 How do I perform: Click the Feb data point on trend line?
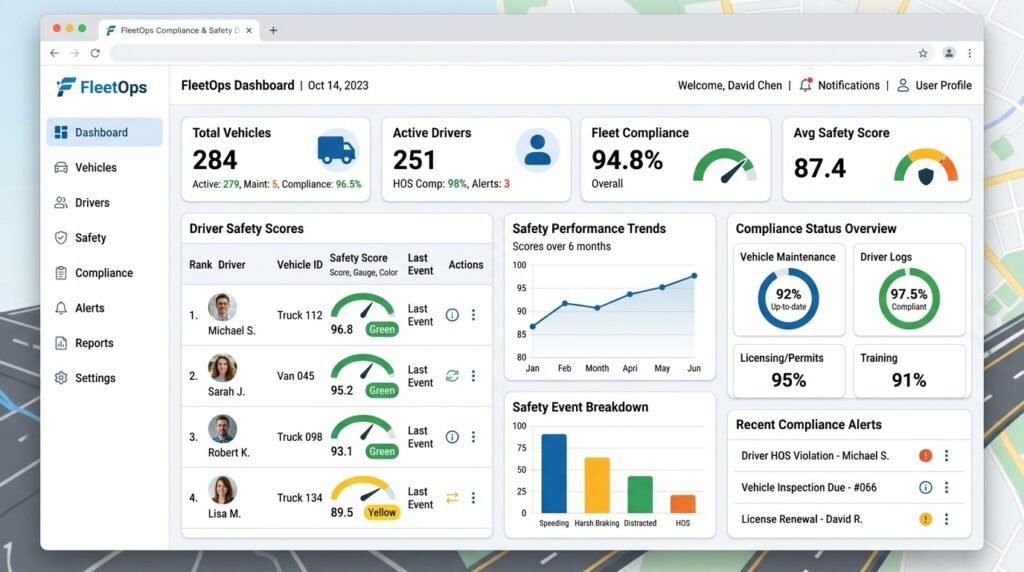[x=565, y=303]
